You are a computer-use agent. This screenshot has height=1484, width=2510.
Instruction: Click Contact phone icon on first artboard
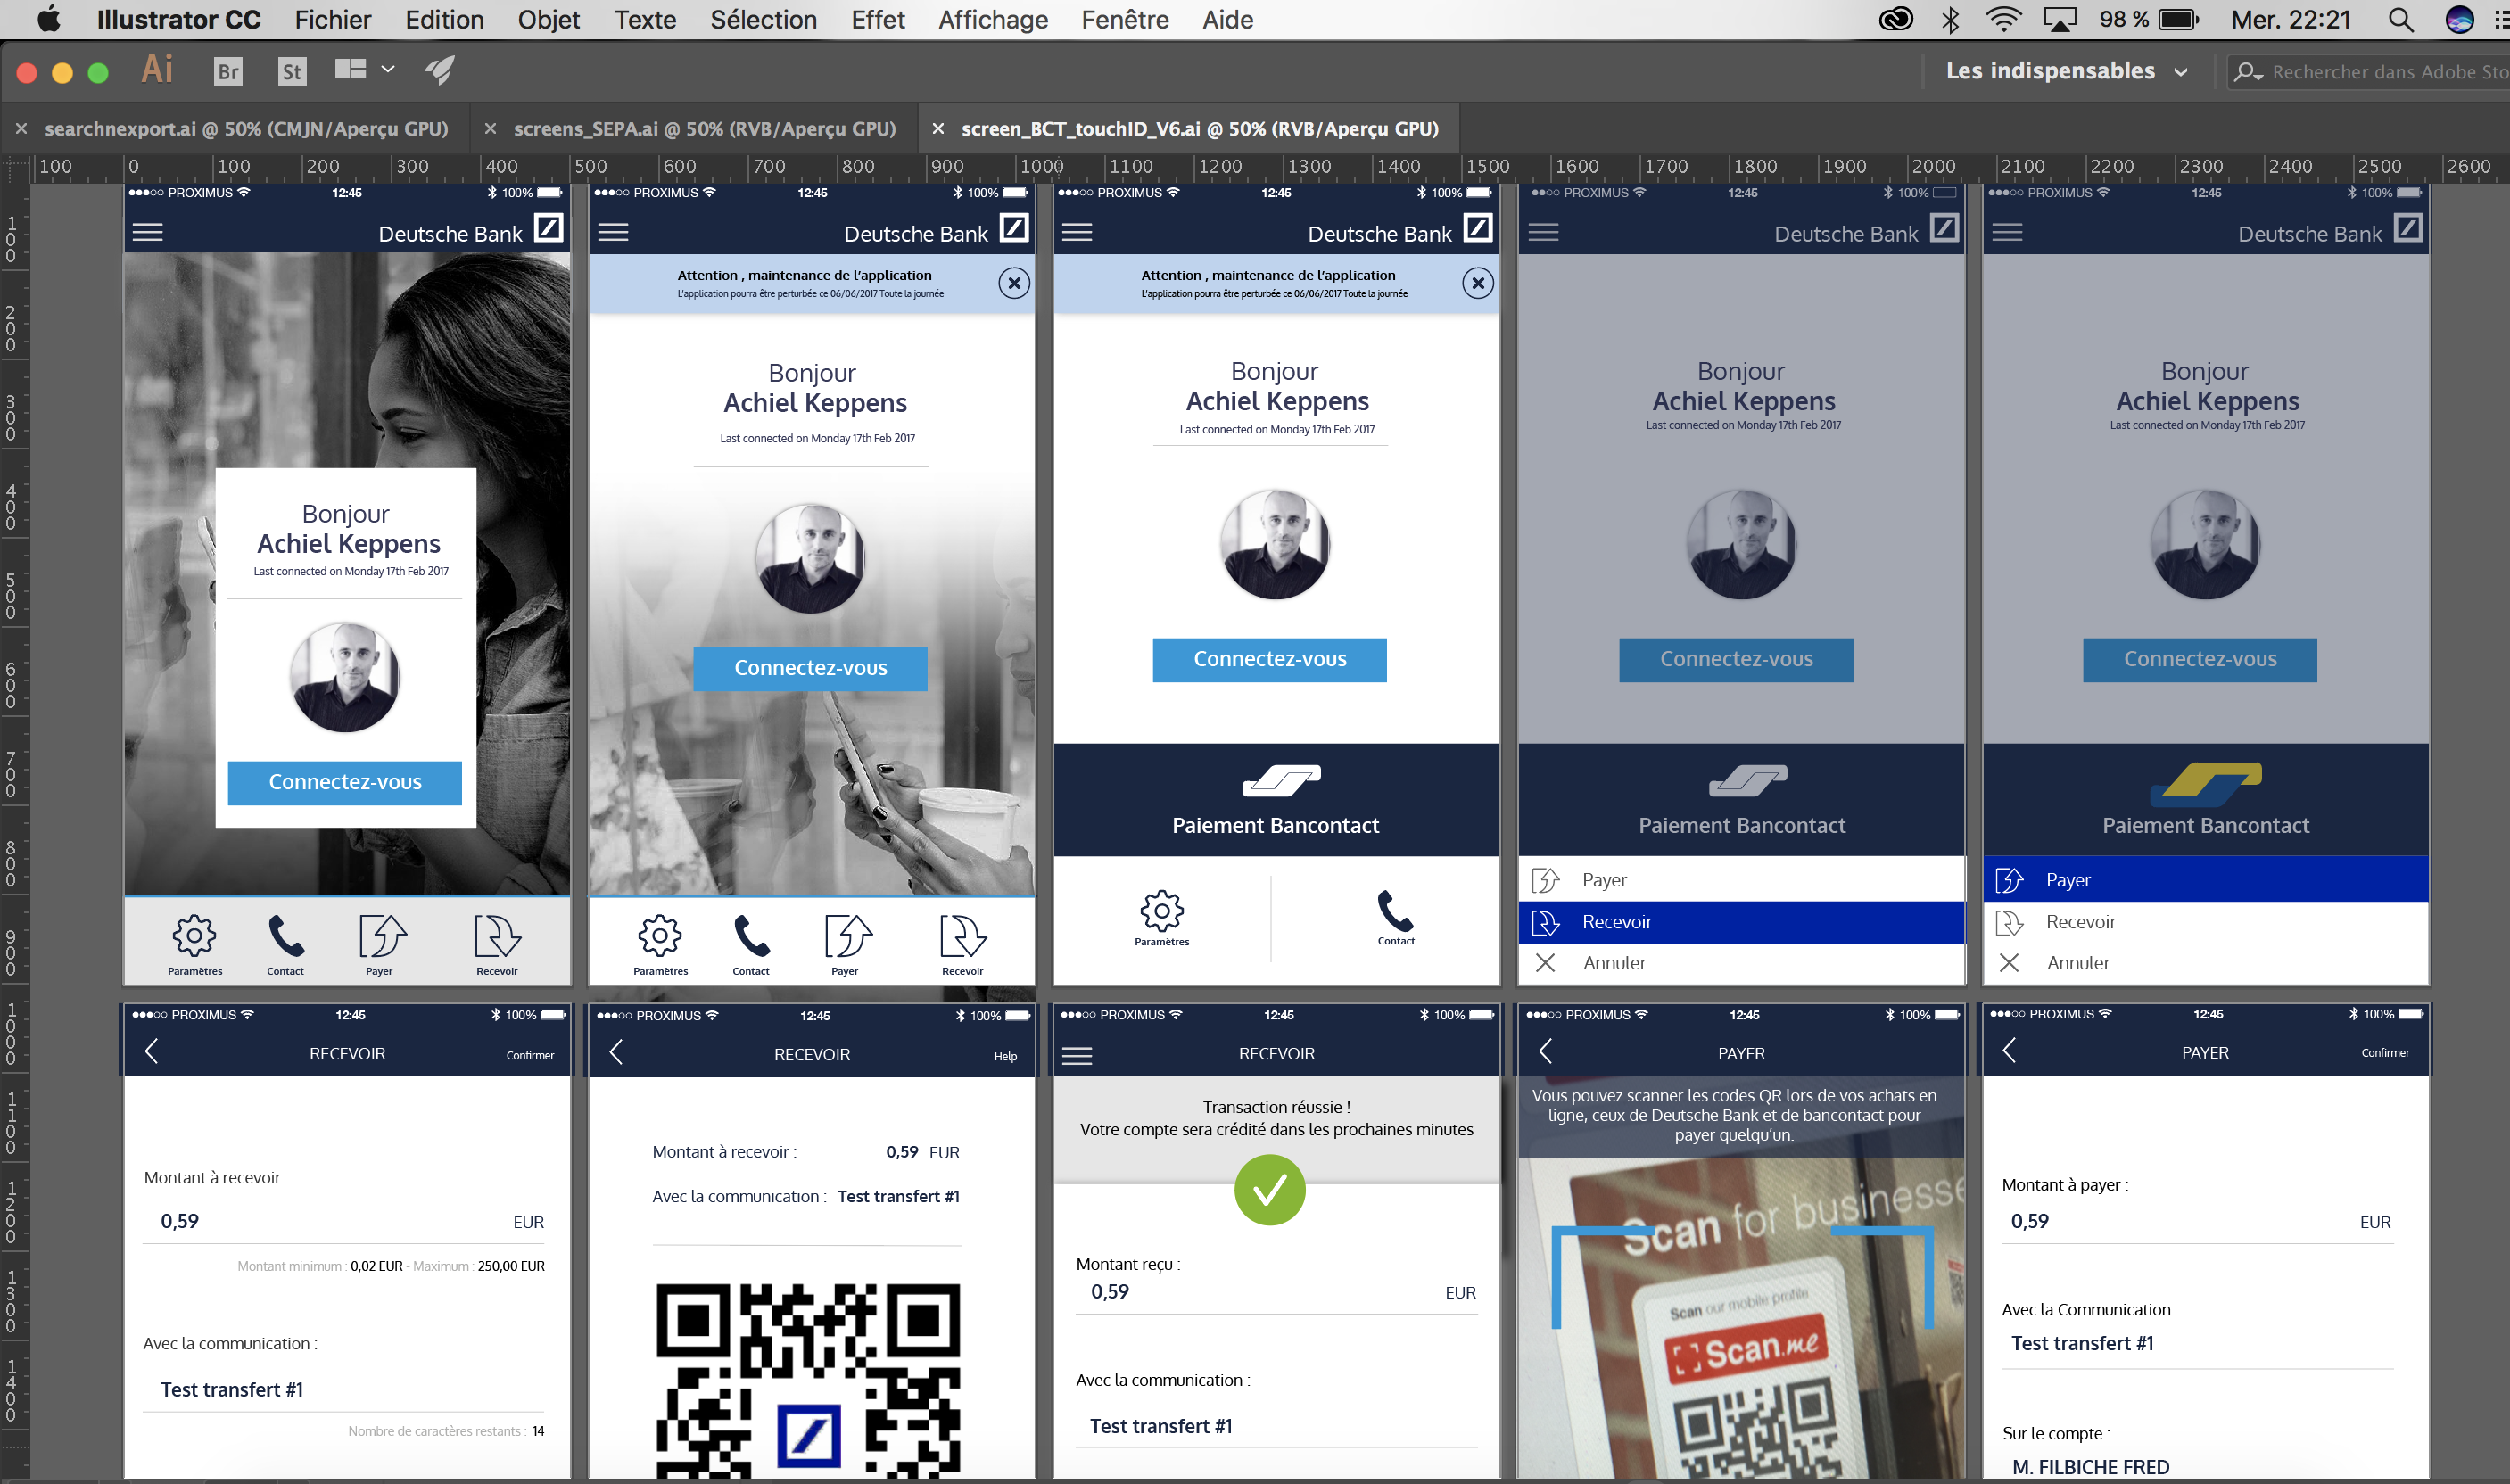286,936
